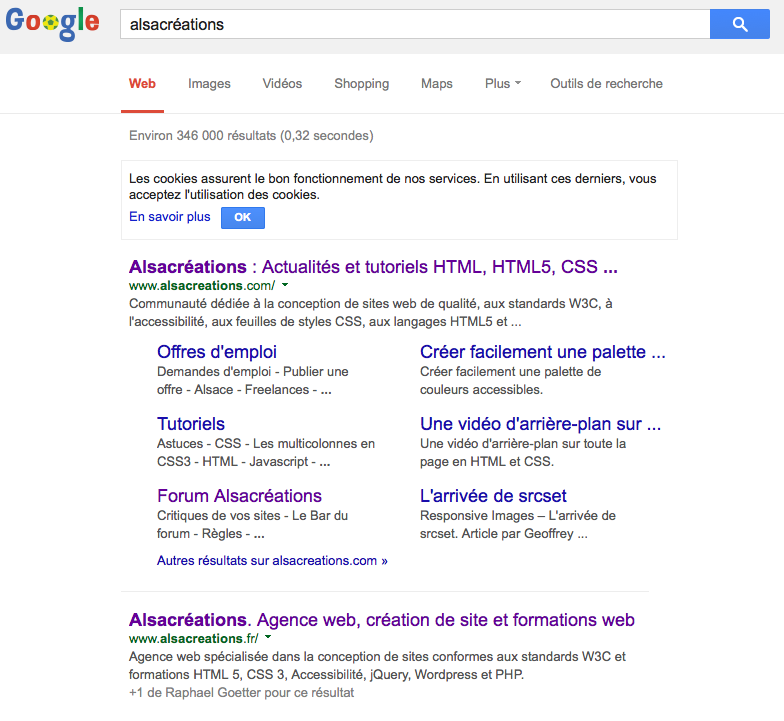This screenshot has height=721, width=784.
Task: Click the Google logo
Action: (52, 23)
